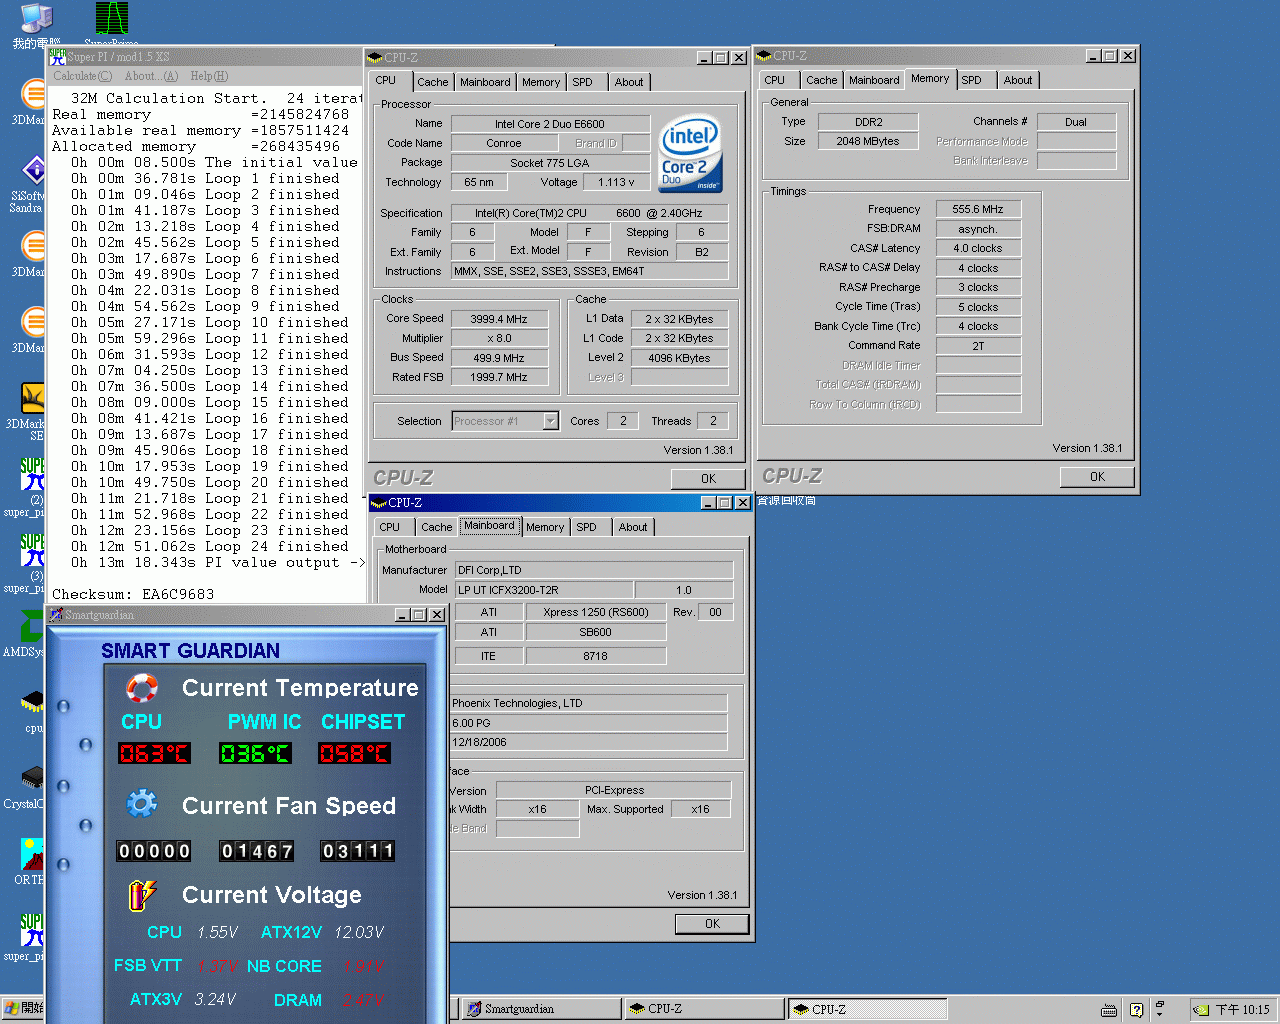Click the memory Frequency 555.6 MHz field
Screen dimensions: 1280x1024
(x=978, y=209)
